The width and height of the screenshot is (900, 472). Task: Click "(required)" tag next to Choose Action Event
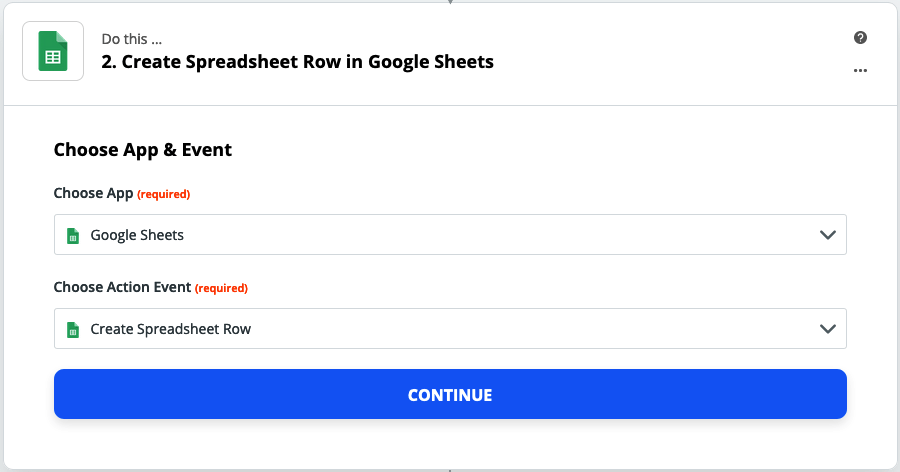coord(221,288)
